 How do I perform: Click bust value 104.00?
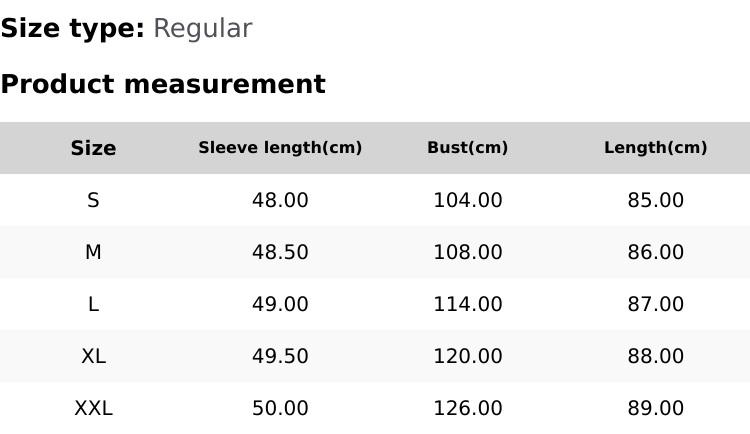[x=467, y=200]
